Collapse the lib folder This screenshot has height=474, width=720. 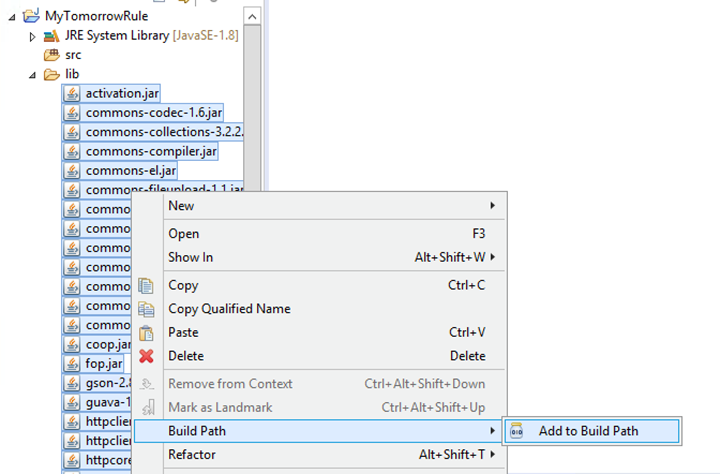click(32, 74)
